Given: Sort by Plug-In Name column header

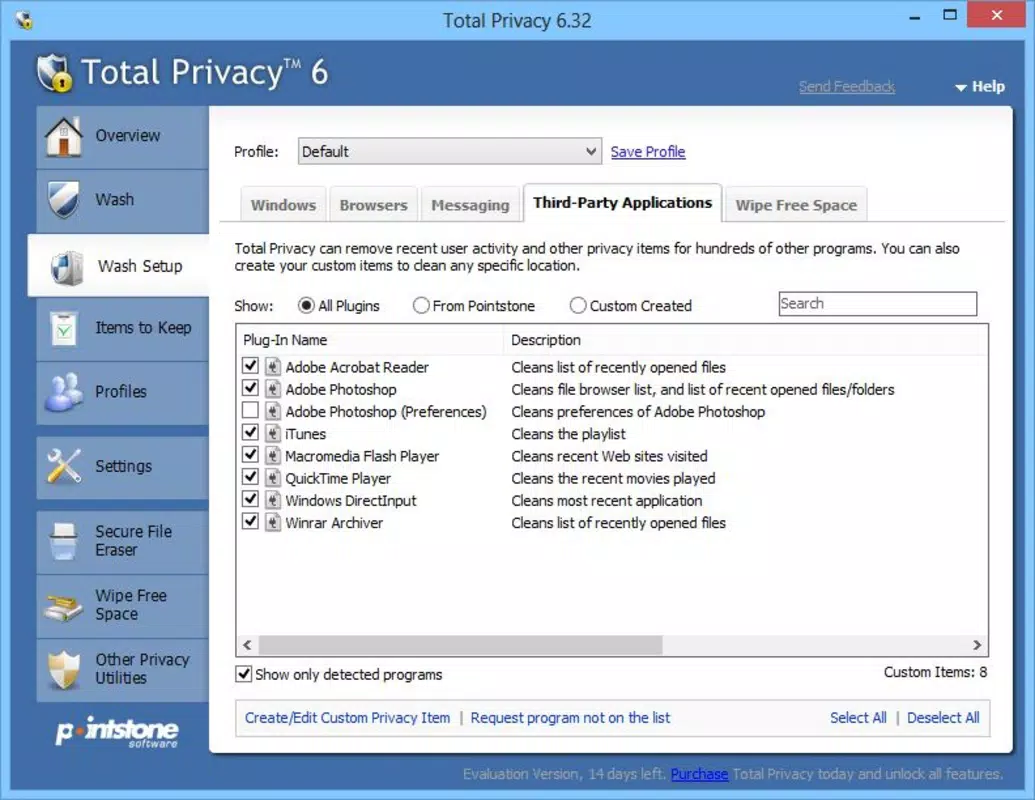Looking at the screenshot, I should pos(370,340).
